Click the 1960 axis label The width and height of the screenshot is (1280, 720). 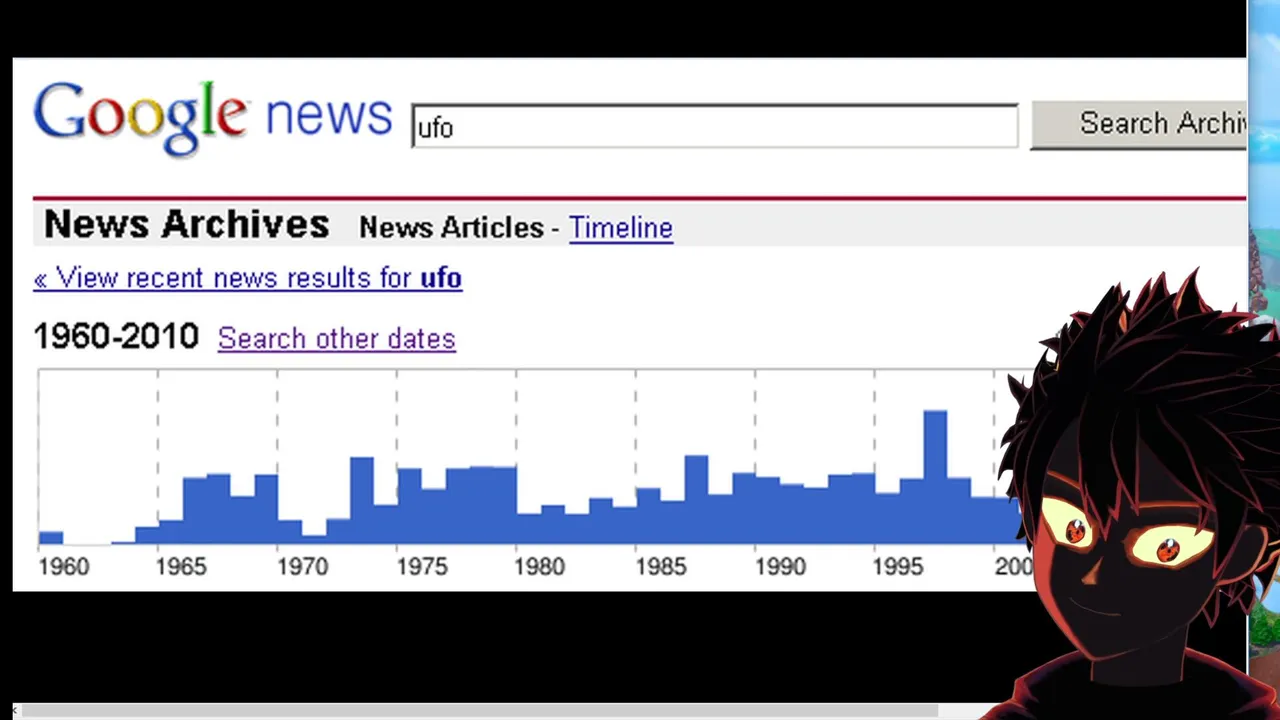click(64, 567)
